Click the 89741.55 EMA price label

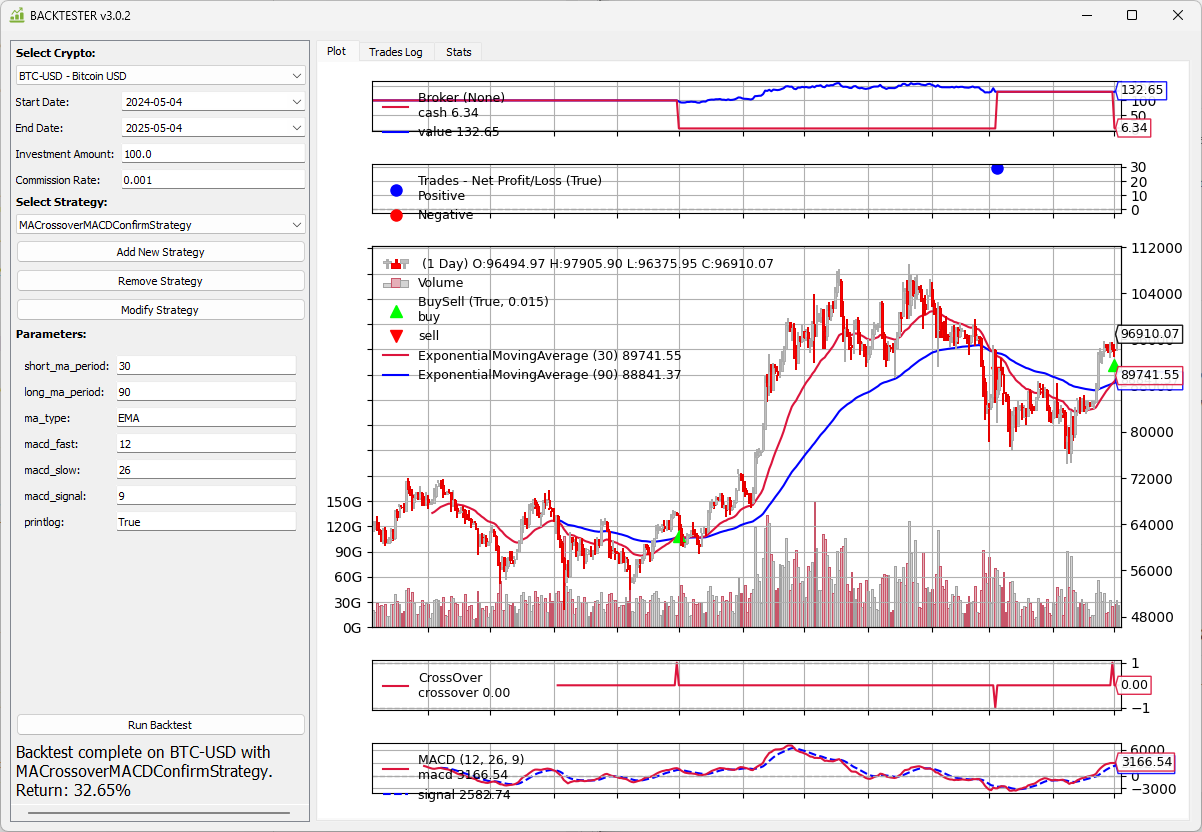click(x=1149, y=375)
